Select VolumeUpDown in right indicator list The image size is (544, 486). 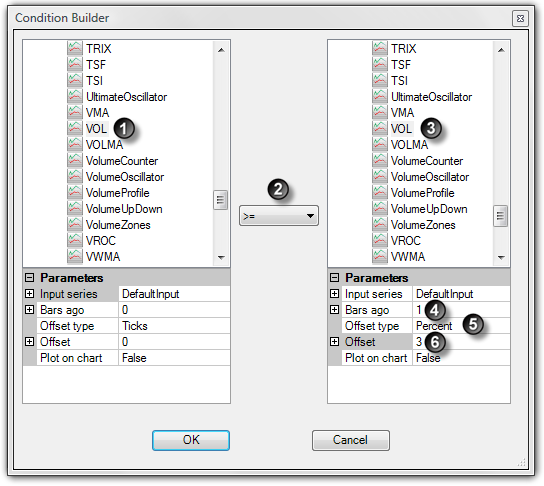click(x=429, y=208)
